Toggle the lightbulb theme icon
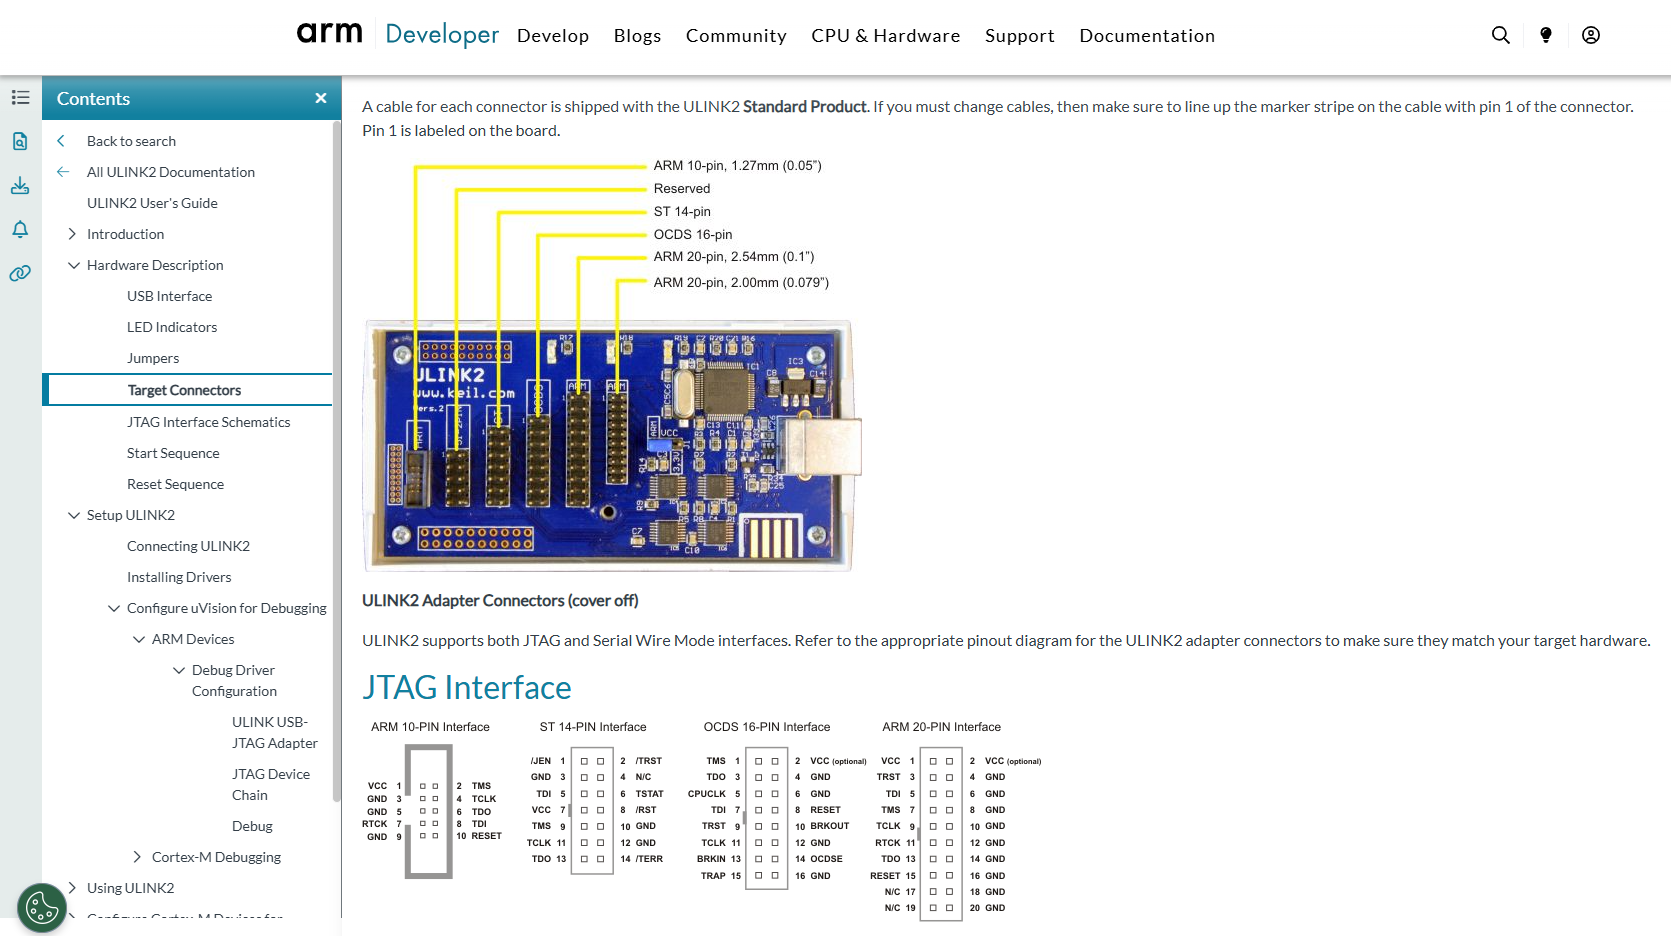This screenshot has width=1671, height=936. point(1545,35)
